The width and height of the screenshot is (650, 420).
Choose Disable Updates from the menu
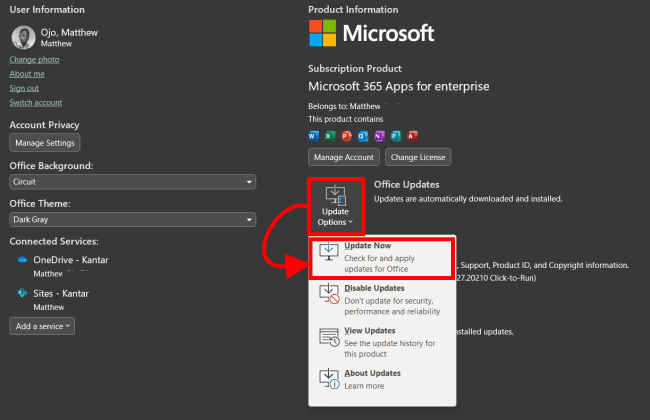click(x=382, y=300)
